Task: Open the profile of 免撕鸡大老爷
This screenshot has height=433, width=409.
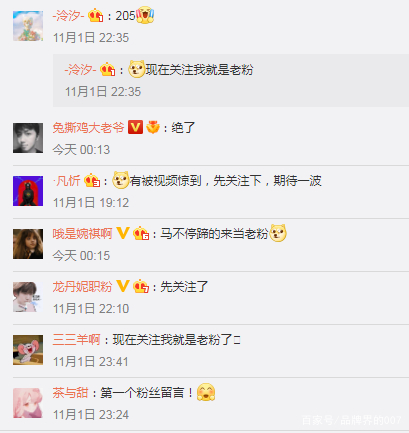Action: pos(88,127)
